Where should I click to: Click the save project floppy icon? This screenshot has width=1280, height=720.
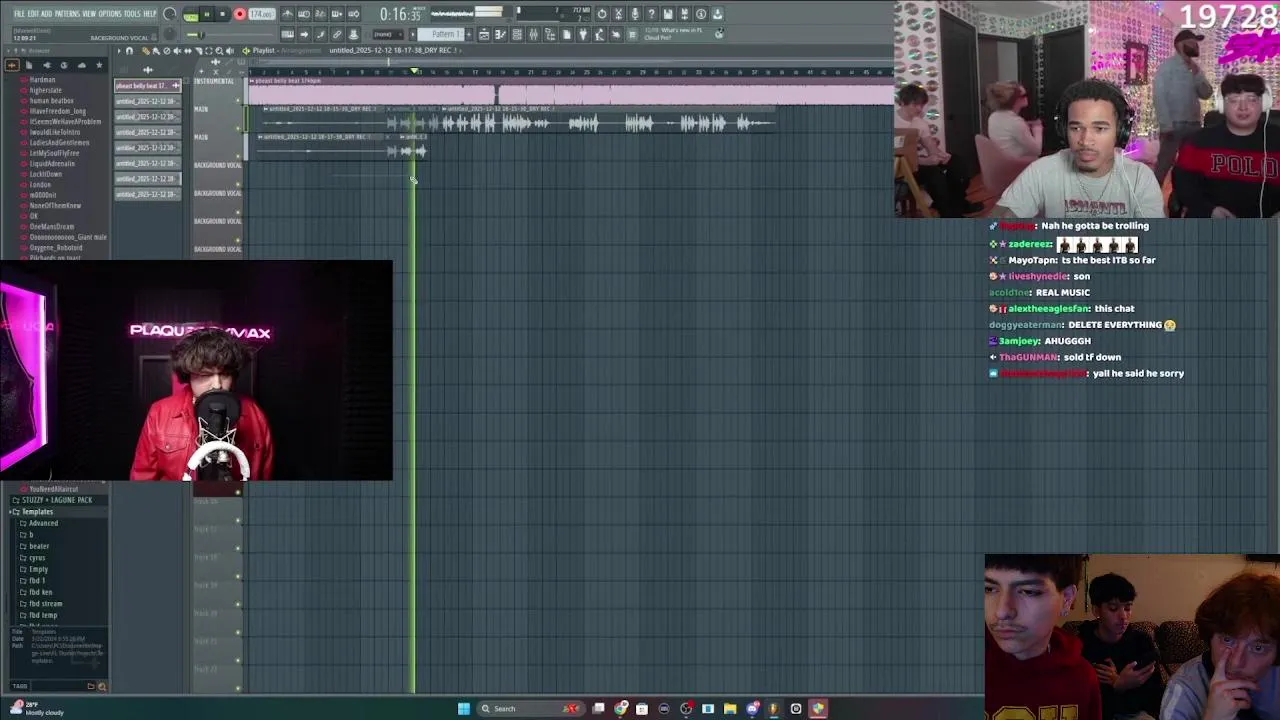click(x=668, y=14)
